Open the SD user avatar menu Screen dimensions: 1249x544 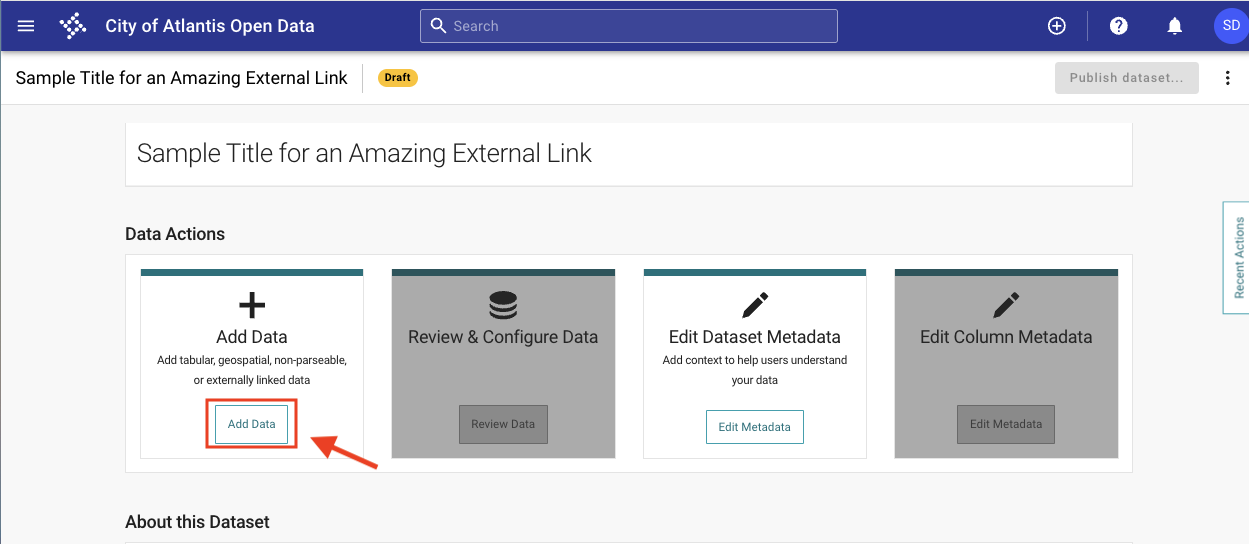point(1229,26)
